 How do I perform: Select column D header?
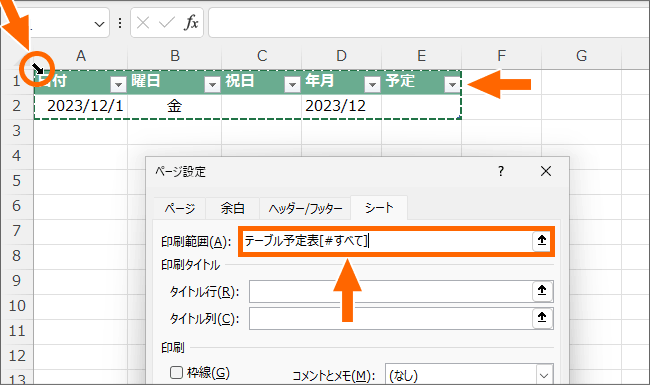coord(342,56)
